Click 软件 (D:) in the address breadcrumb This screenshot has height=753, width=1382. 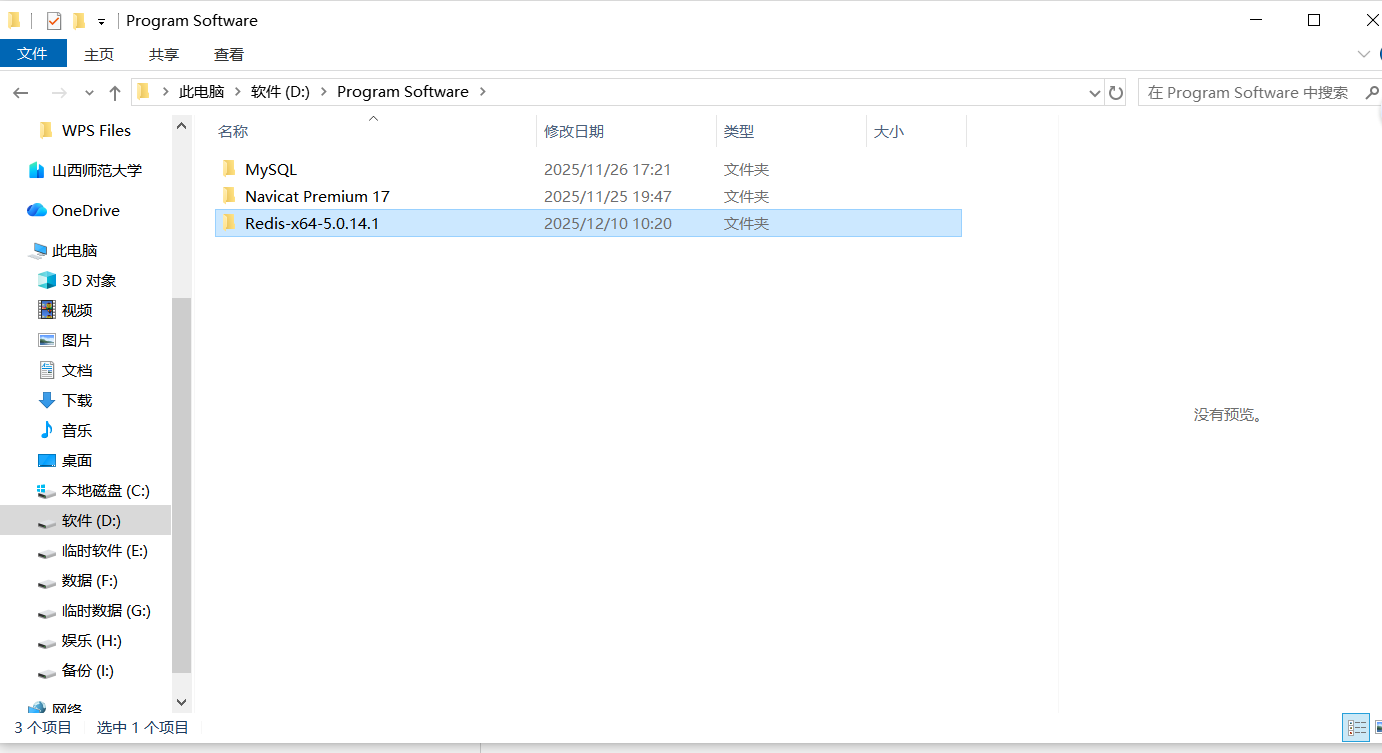(280, 91)
